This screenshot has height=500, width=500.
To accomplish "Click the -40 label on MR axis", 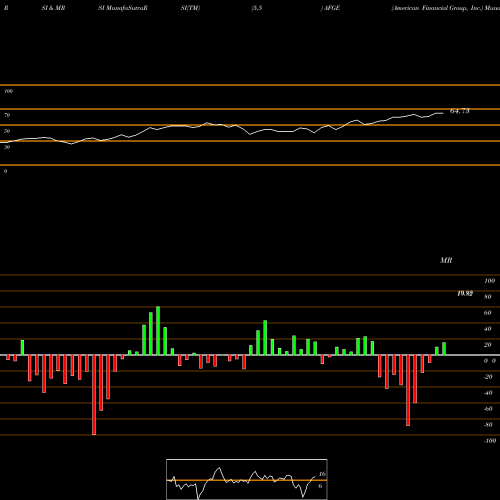I will point(488,393).
